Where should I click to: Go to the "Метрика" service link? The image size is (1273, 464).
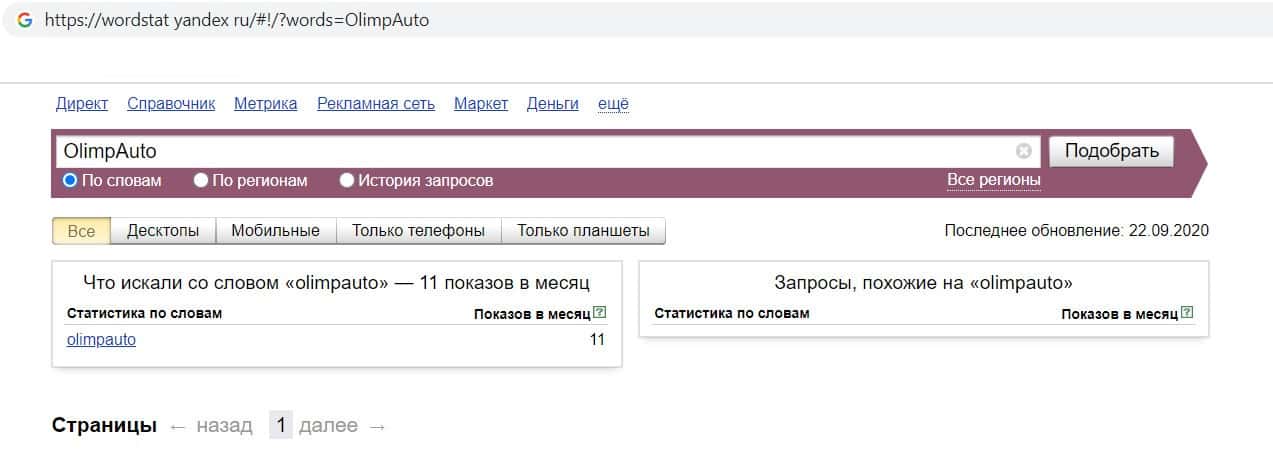coord(265,104)
